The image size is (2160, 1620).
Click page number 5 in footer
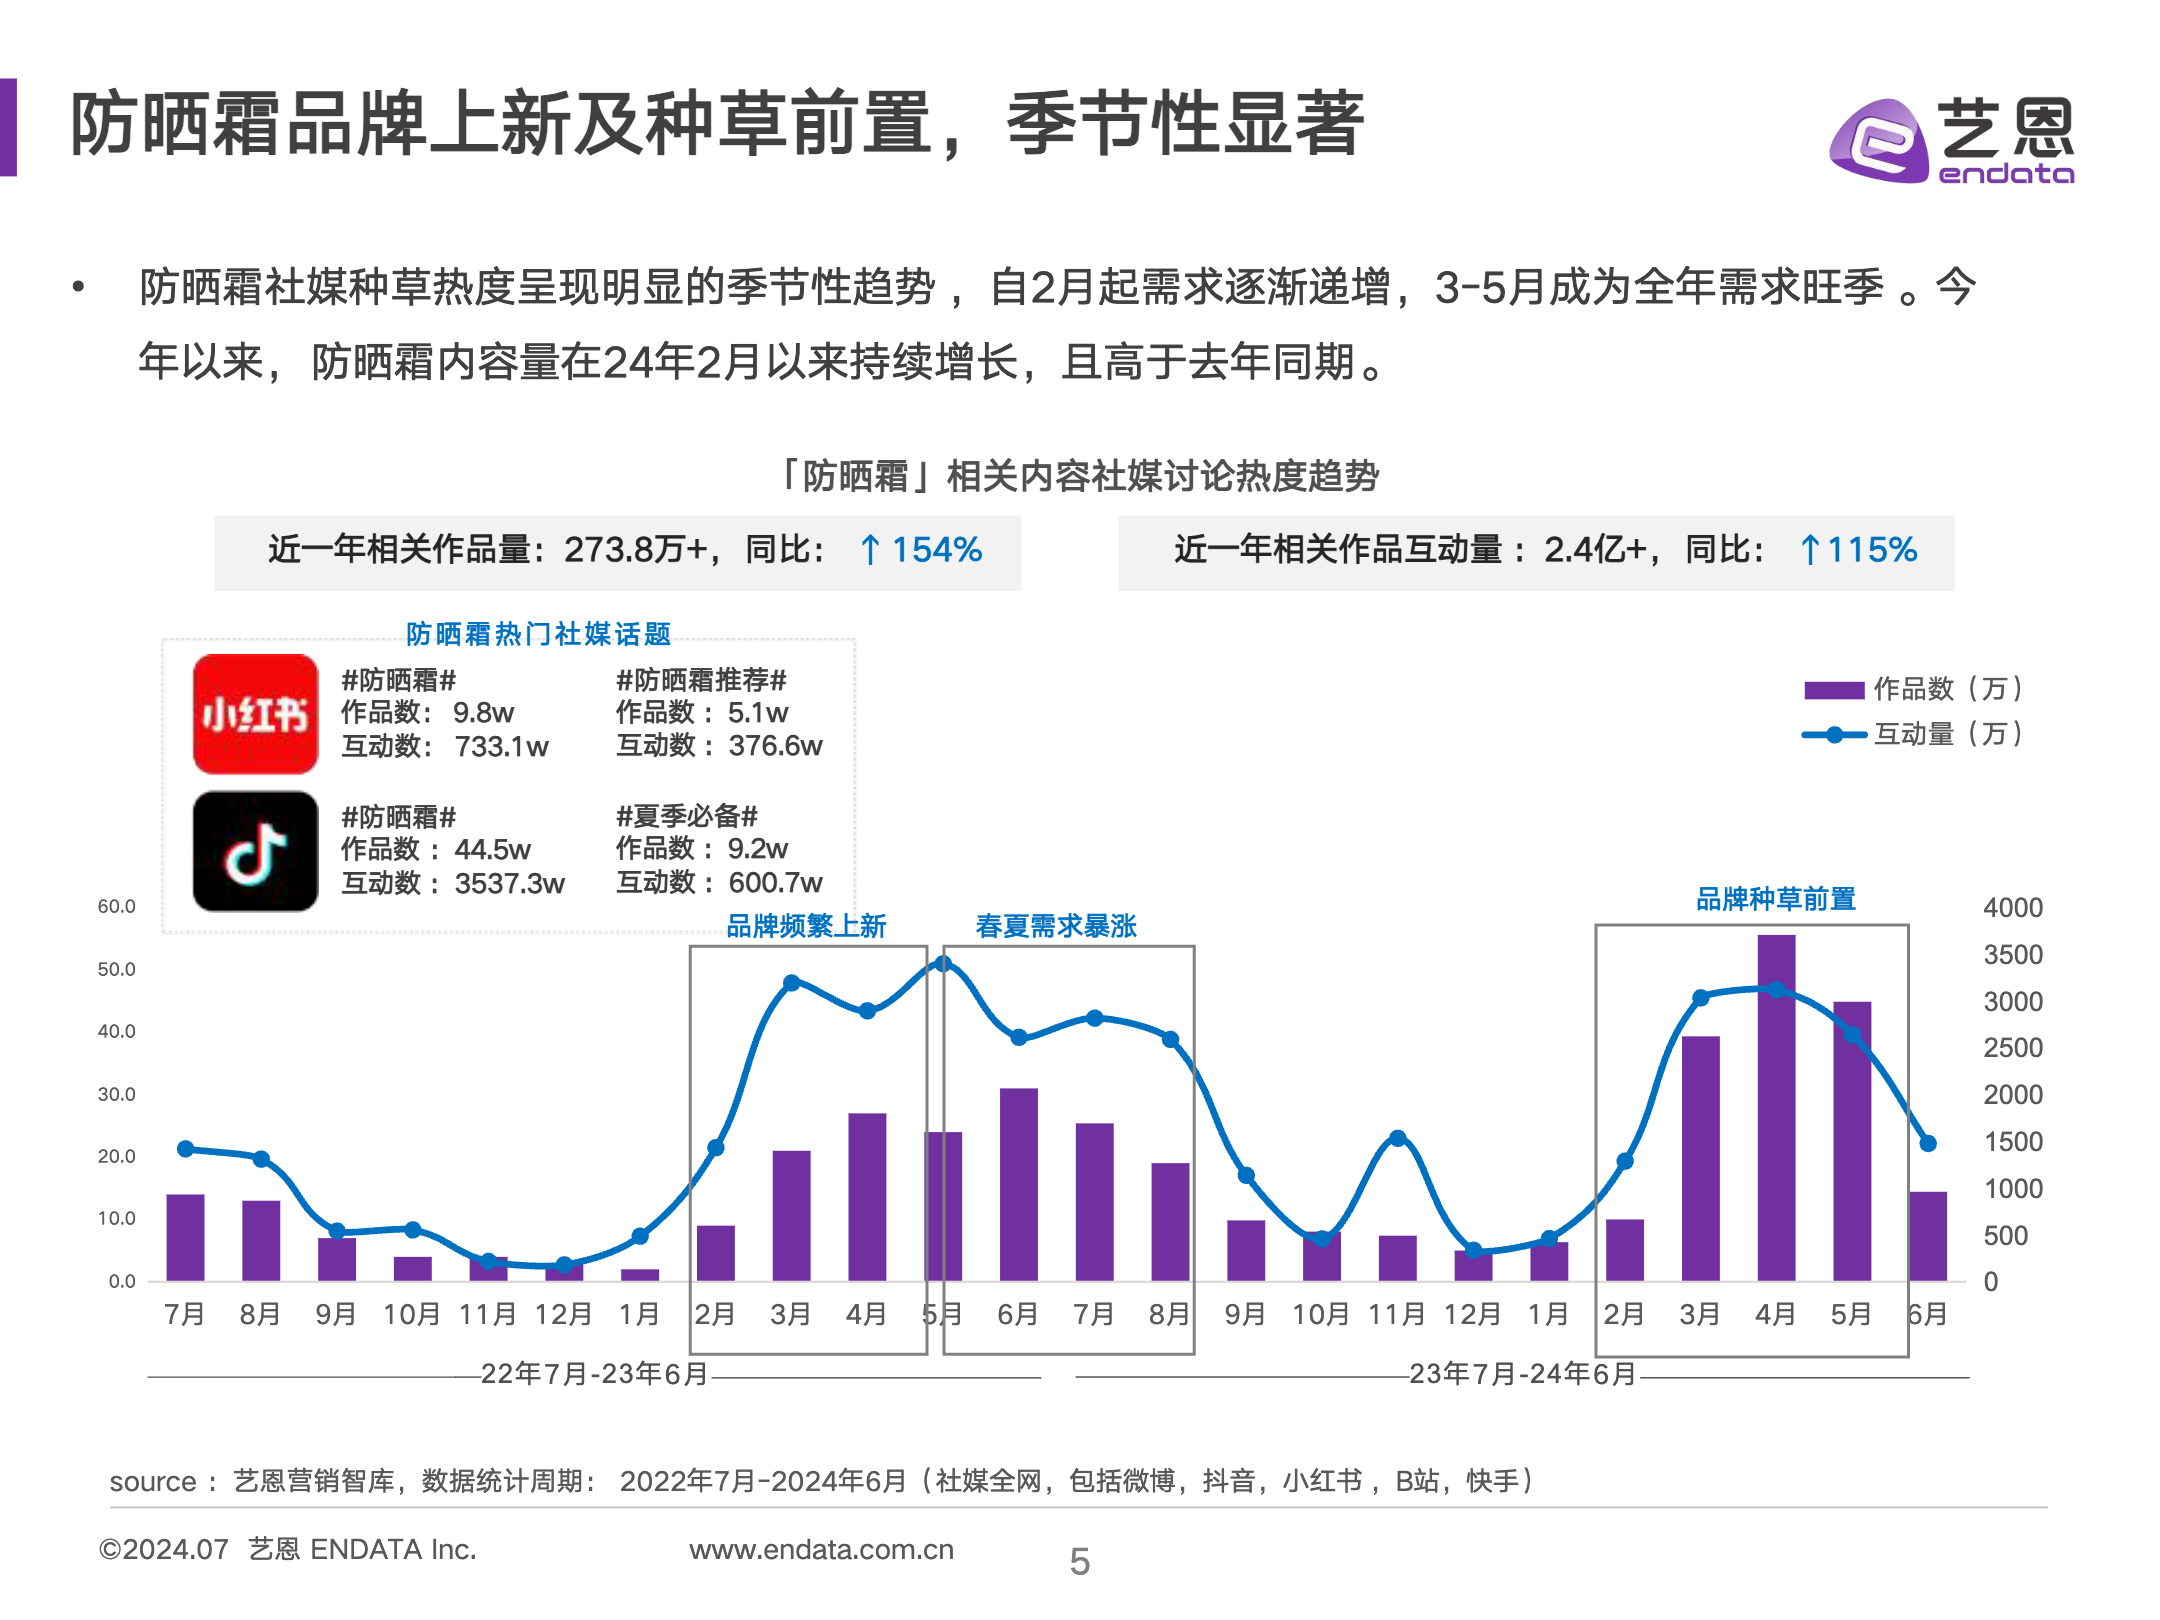click(1079, 1561)
